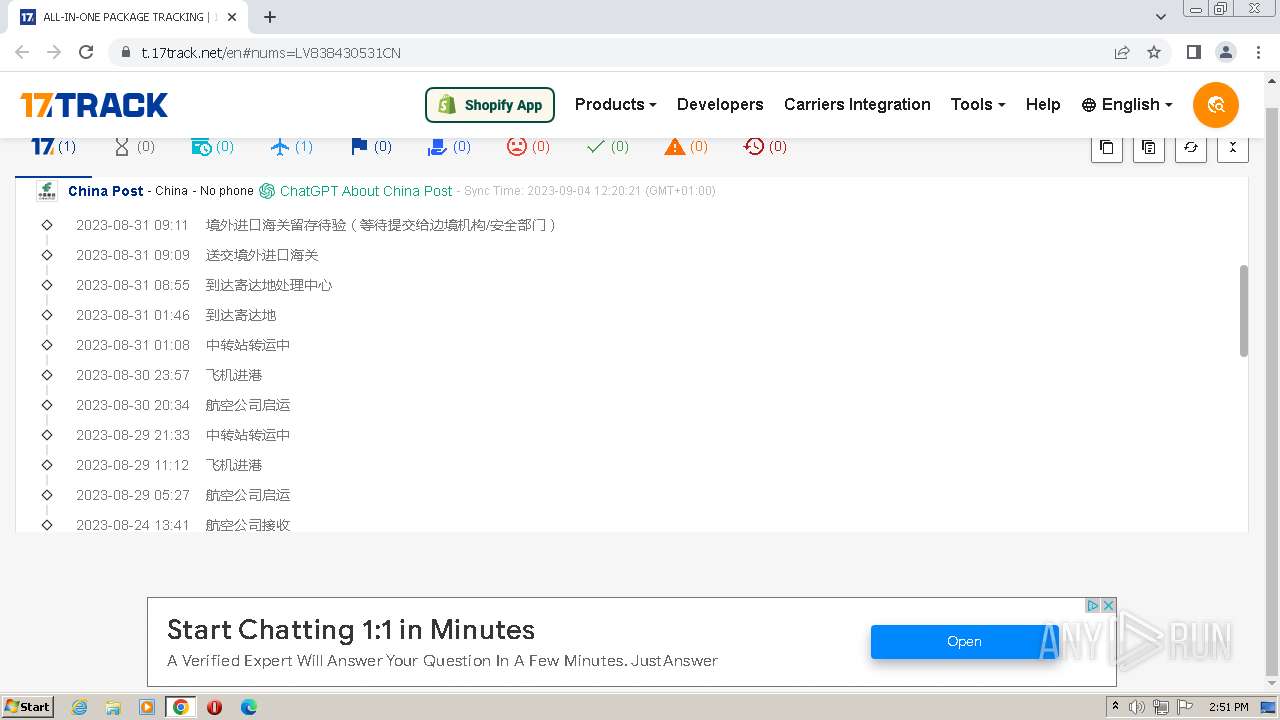Click the address bar URL
The width and height of the screenshot is (1280, 720).
point(271,53)
